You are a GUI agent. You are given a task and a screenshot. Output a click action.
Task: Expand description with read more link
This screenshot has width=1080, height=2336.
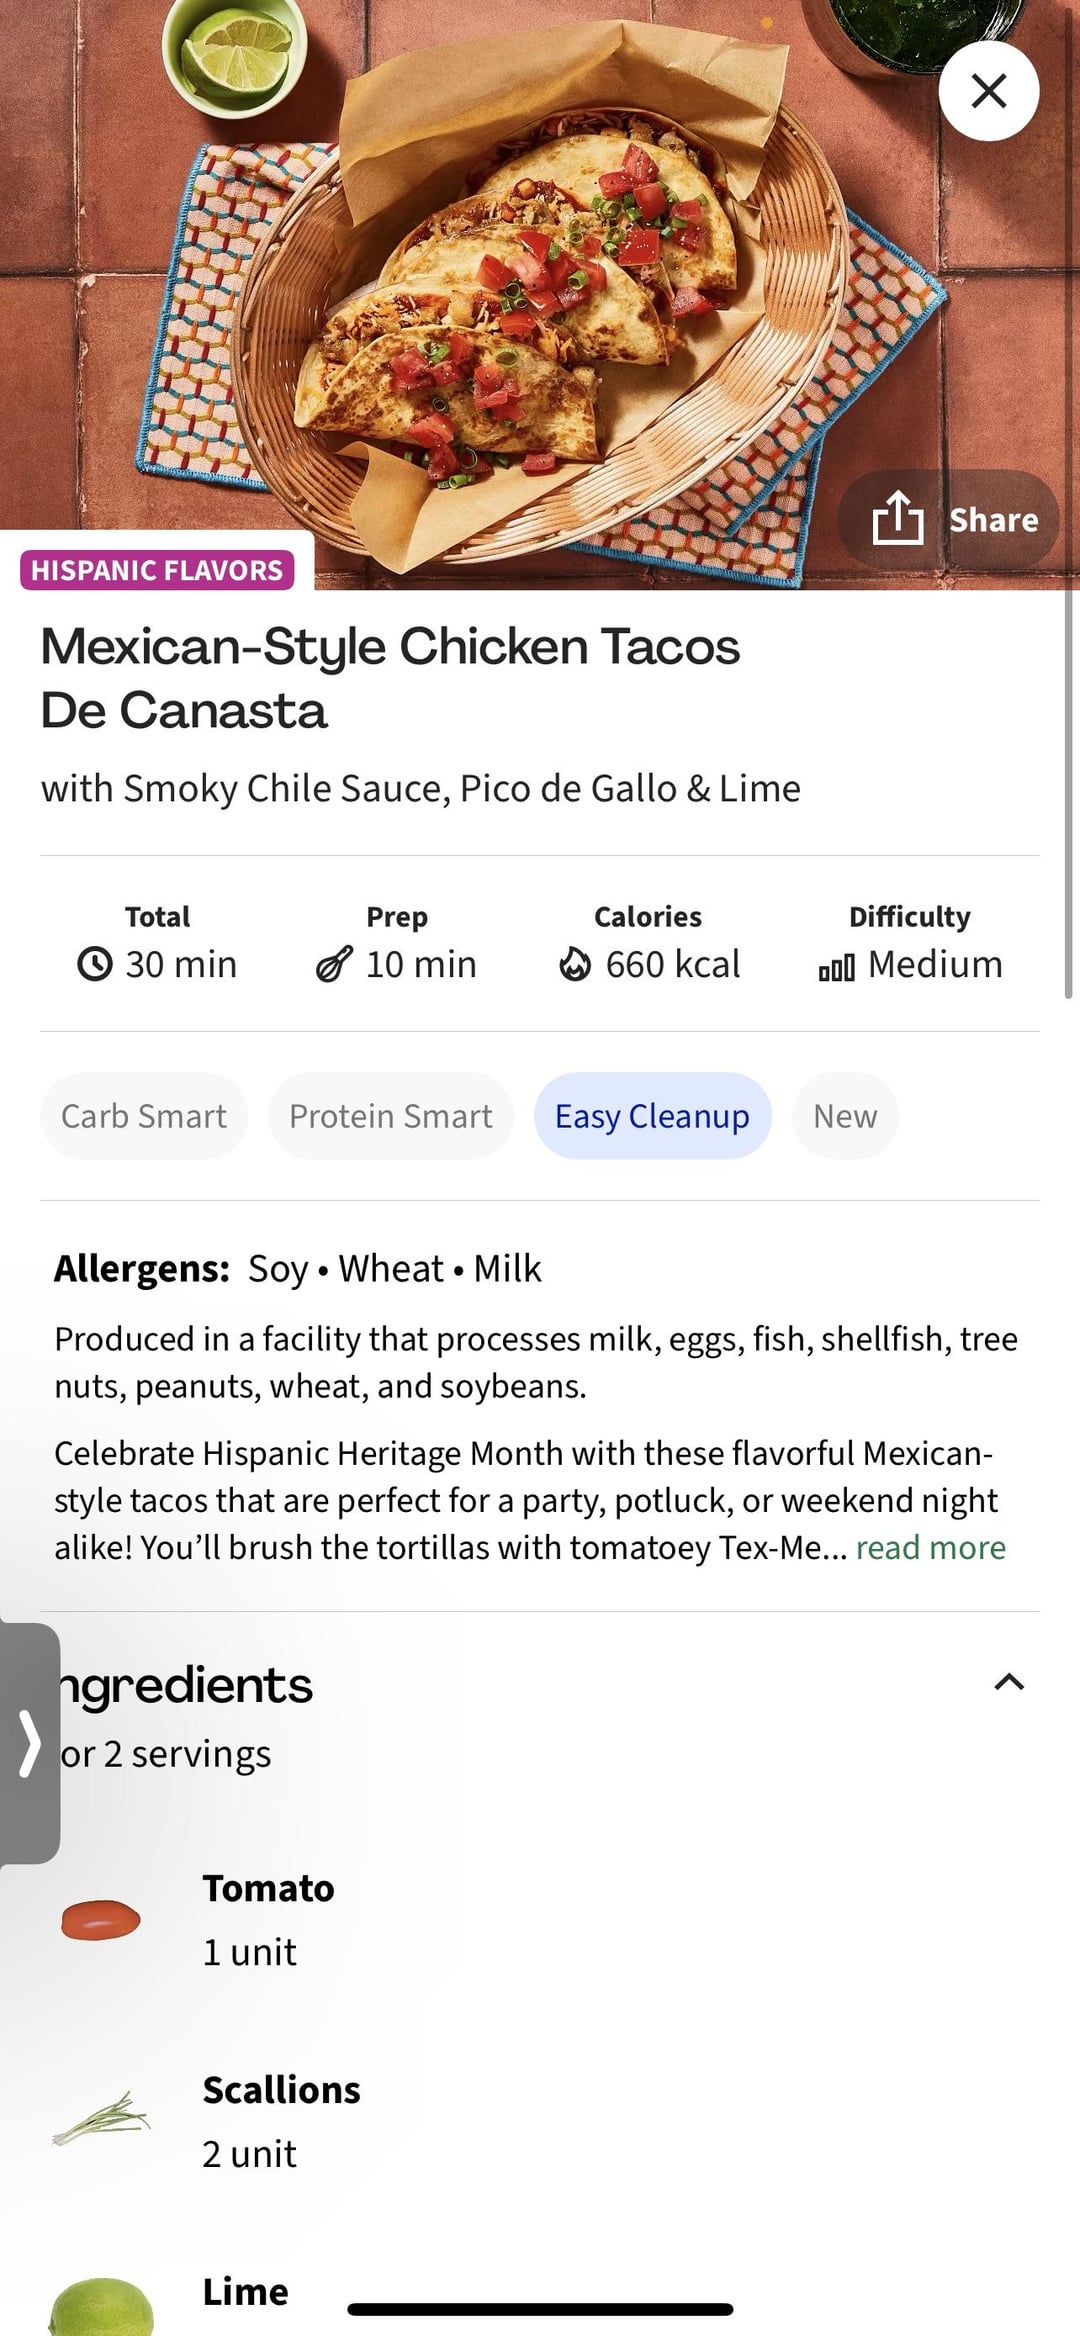[930, 1548]
